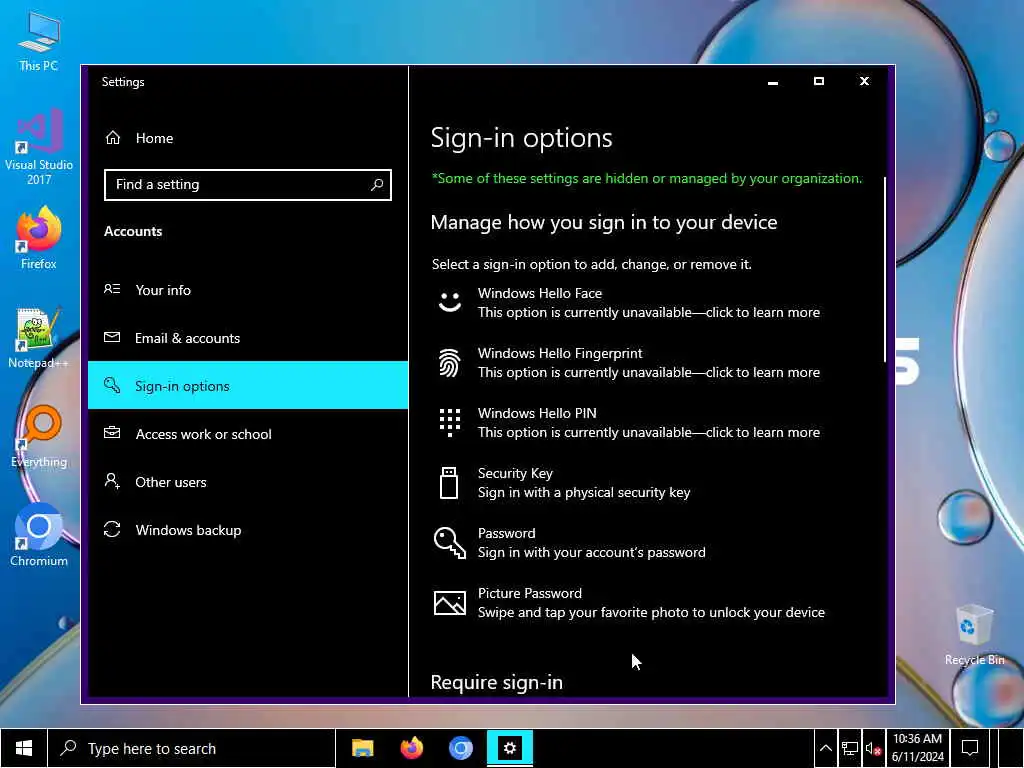
Task: Open Windows Start menu
Action: point(24,748)
